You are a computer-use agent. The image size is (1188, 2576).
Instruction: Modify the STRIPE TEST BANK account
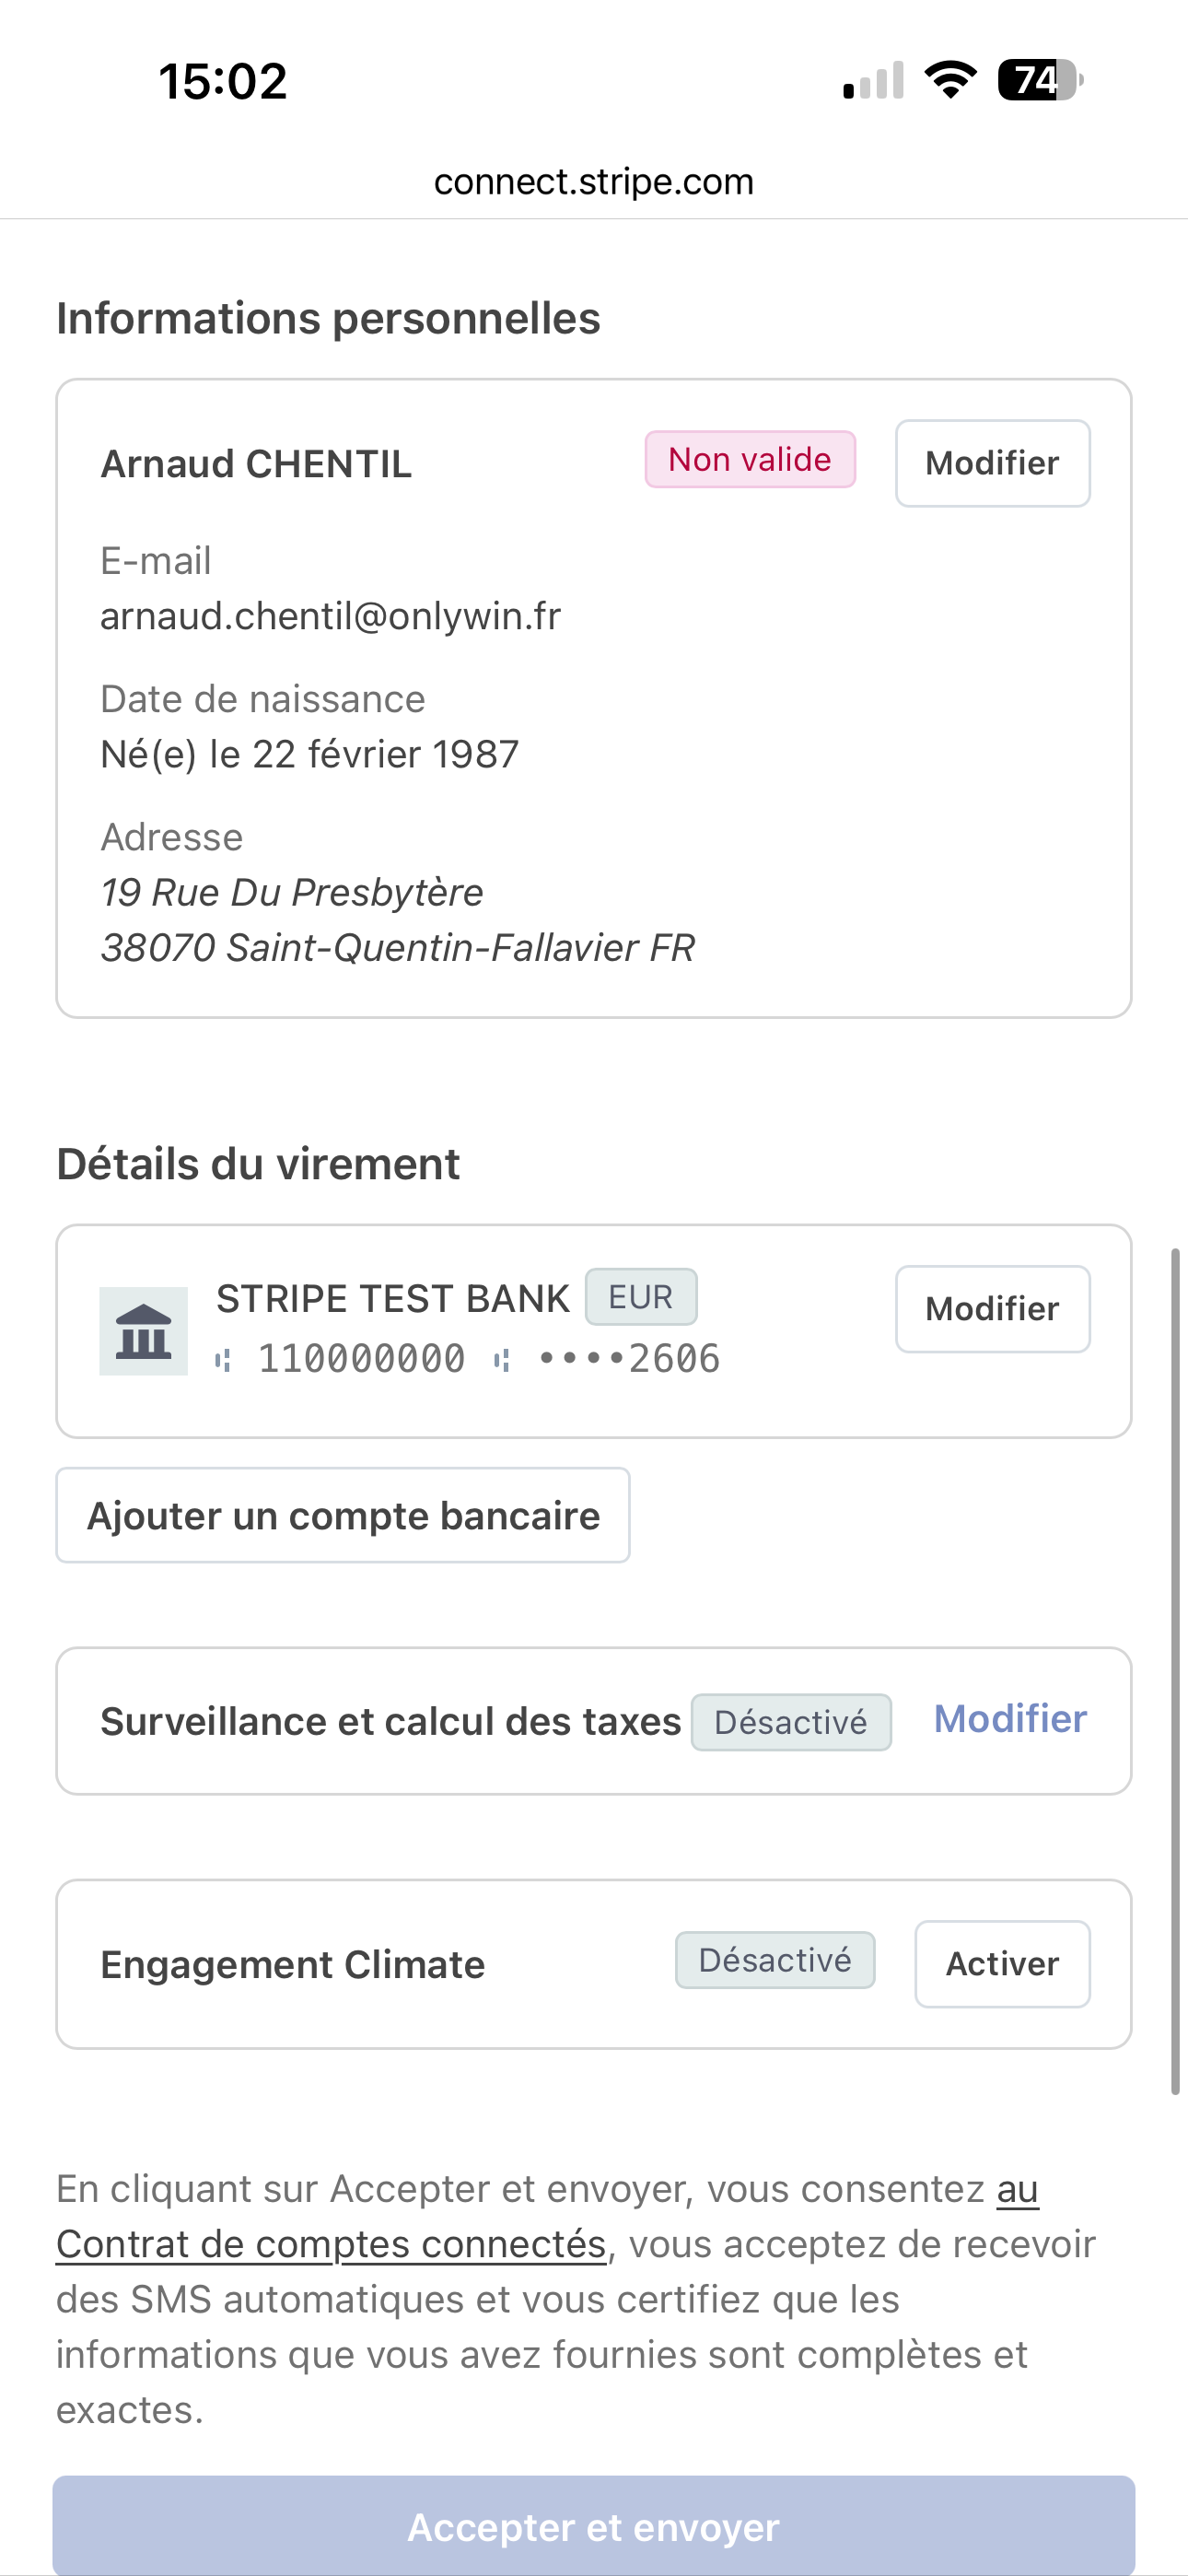coord(992,1309)
